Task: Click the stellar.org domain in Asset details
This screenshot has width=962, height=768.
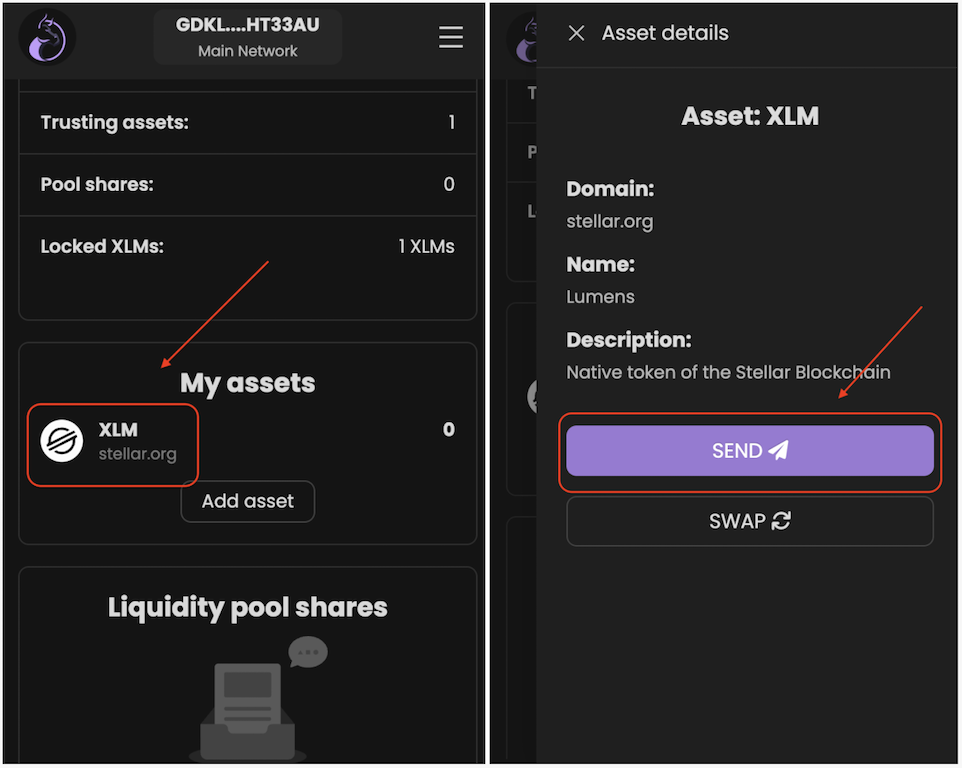Action: coord(610,221)
